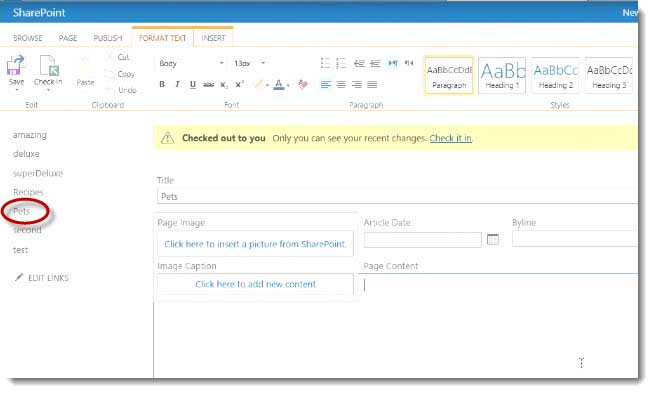Click the Save icon in the ribbon
Image resolution: width=653 pixels, height=393 pixels.
16,65
